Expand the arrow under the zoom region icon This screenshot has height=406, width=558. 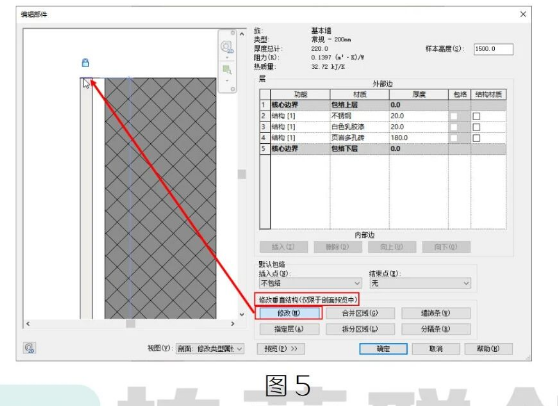[x=227, y=80]
